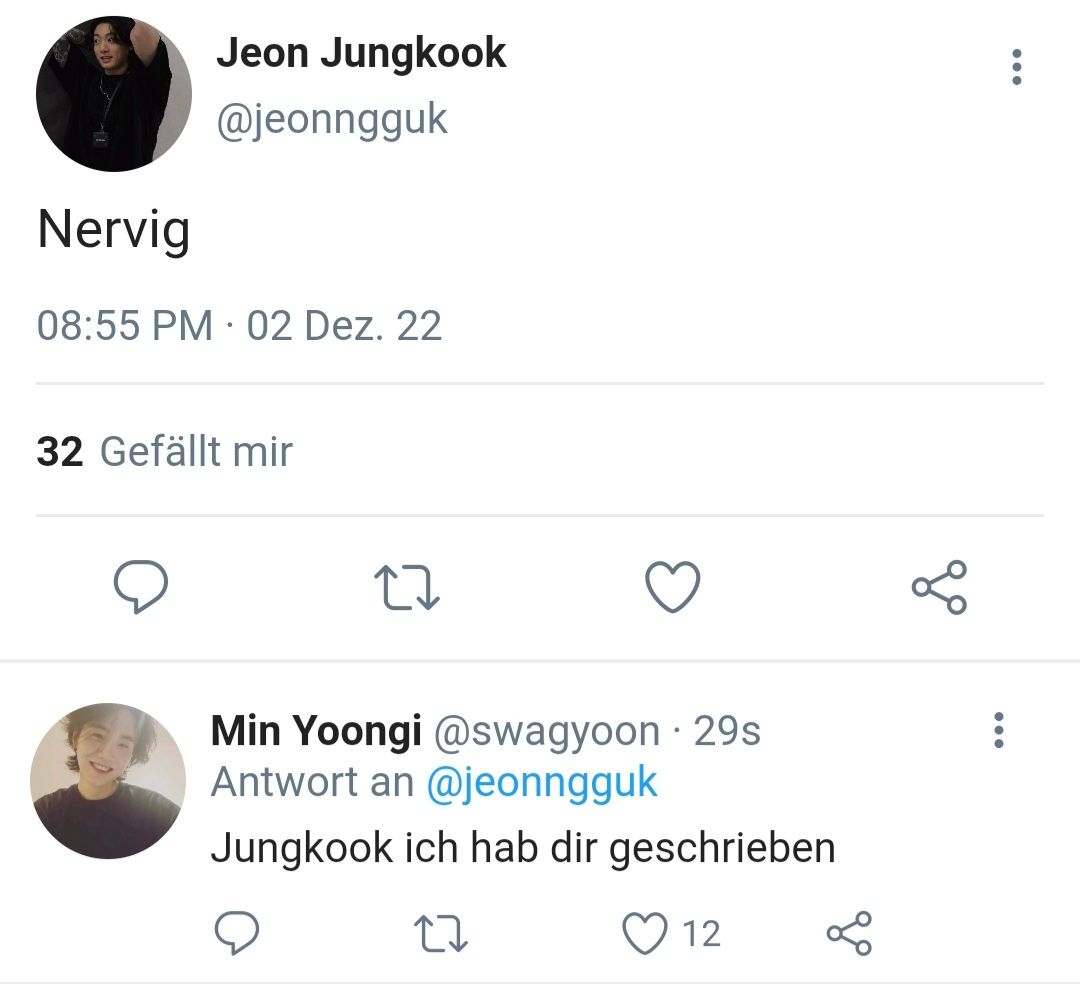Click the @jeonngguk handle under the name
The width and height of the screenshot is (1080, 984).
332,120
